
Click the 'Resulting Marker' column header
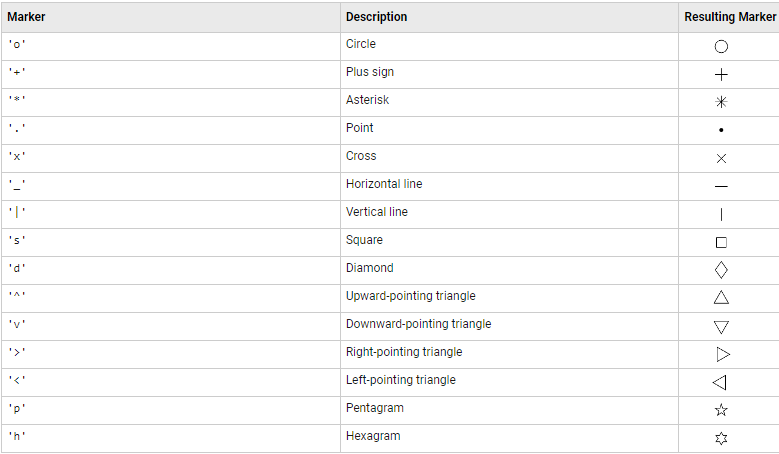(728, 17)
